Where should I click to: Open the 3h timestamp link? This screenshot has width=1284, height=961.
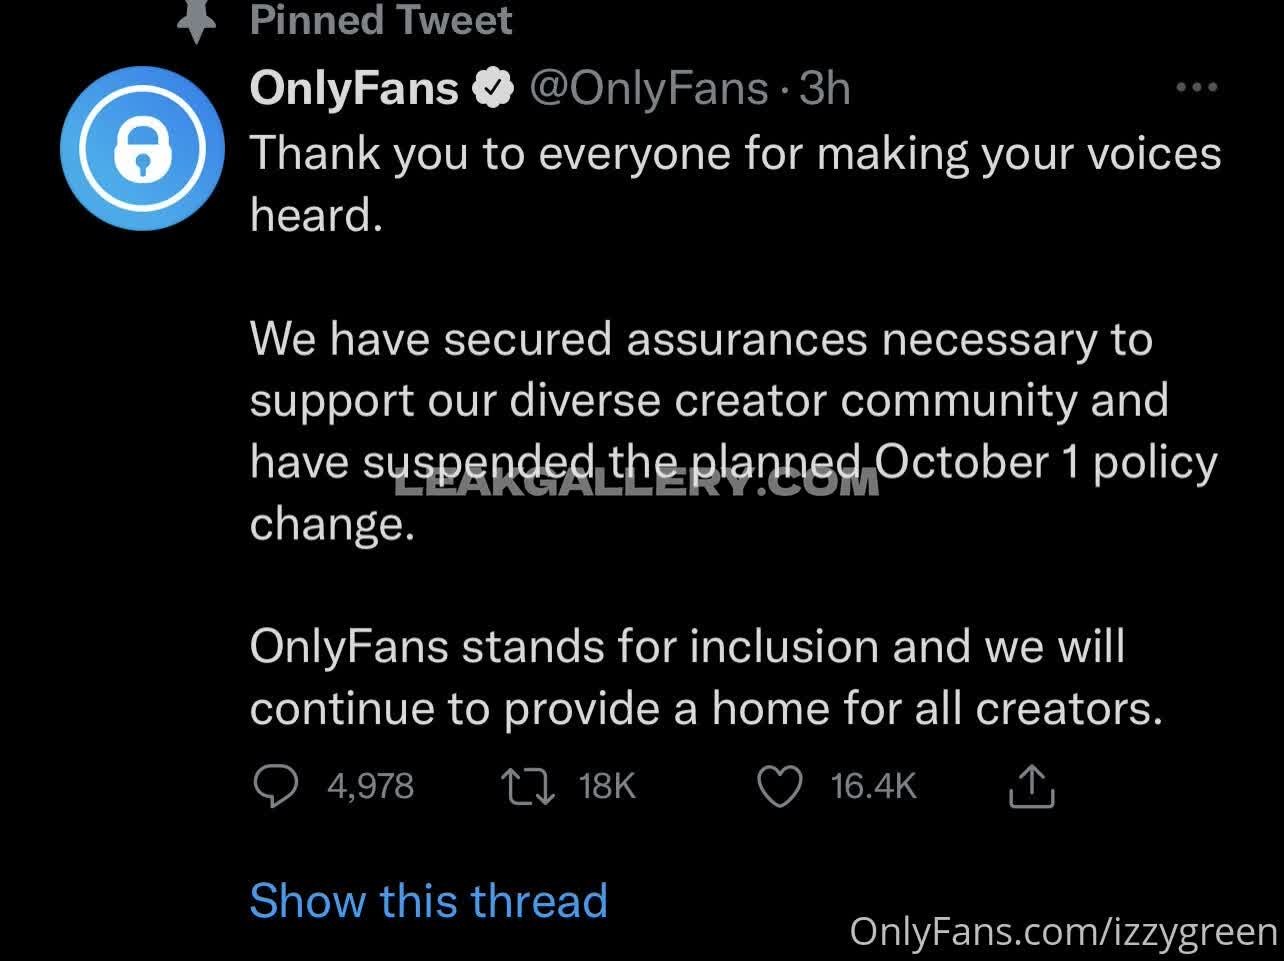tap(825, 89)
